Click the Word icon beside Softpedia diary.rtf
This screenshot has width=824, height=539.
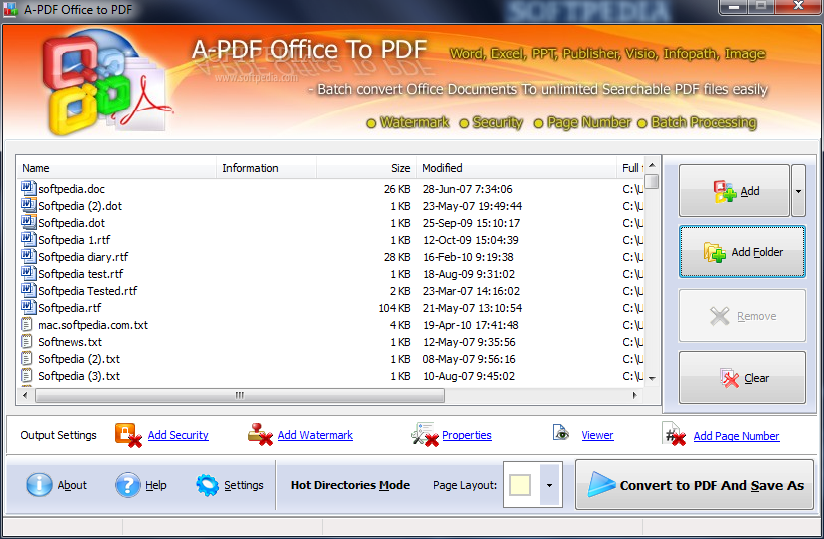pos(28,256)
